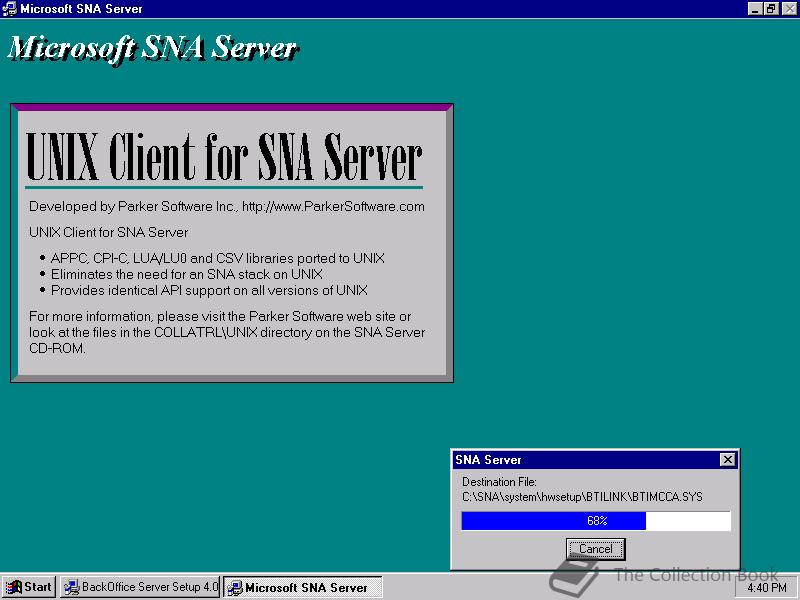Click the ParkerSoftware.com URL text
This screenshot has width=800, height=600.
[333, 207]
